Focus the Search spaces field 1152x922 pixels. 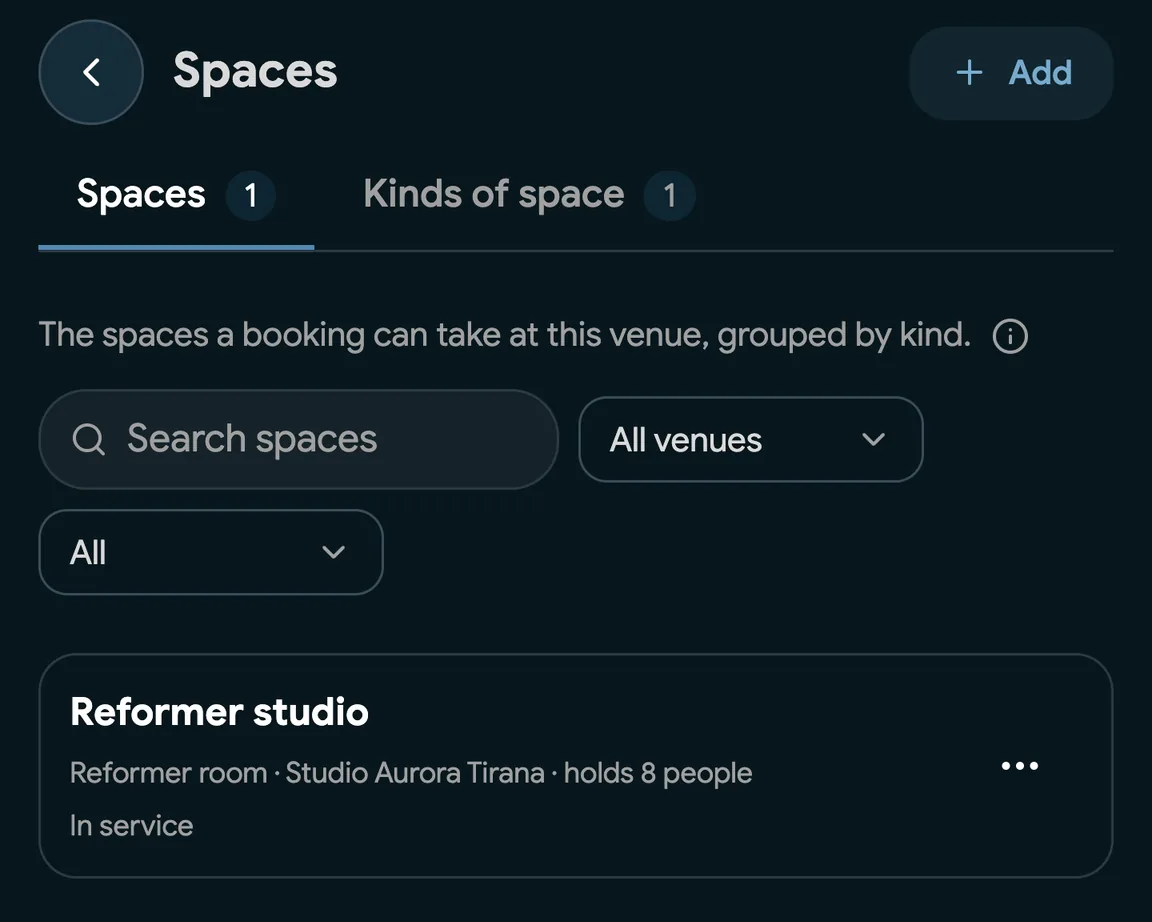click(x=298, y=439)
